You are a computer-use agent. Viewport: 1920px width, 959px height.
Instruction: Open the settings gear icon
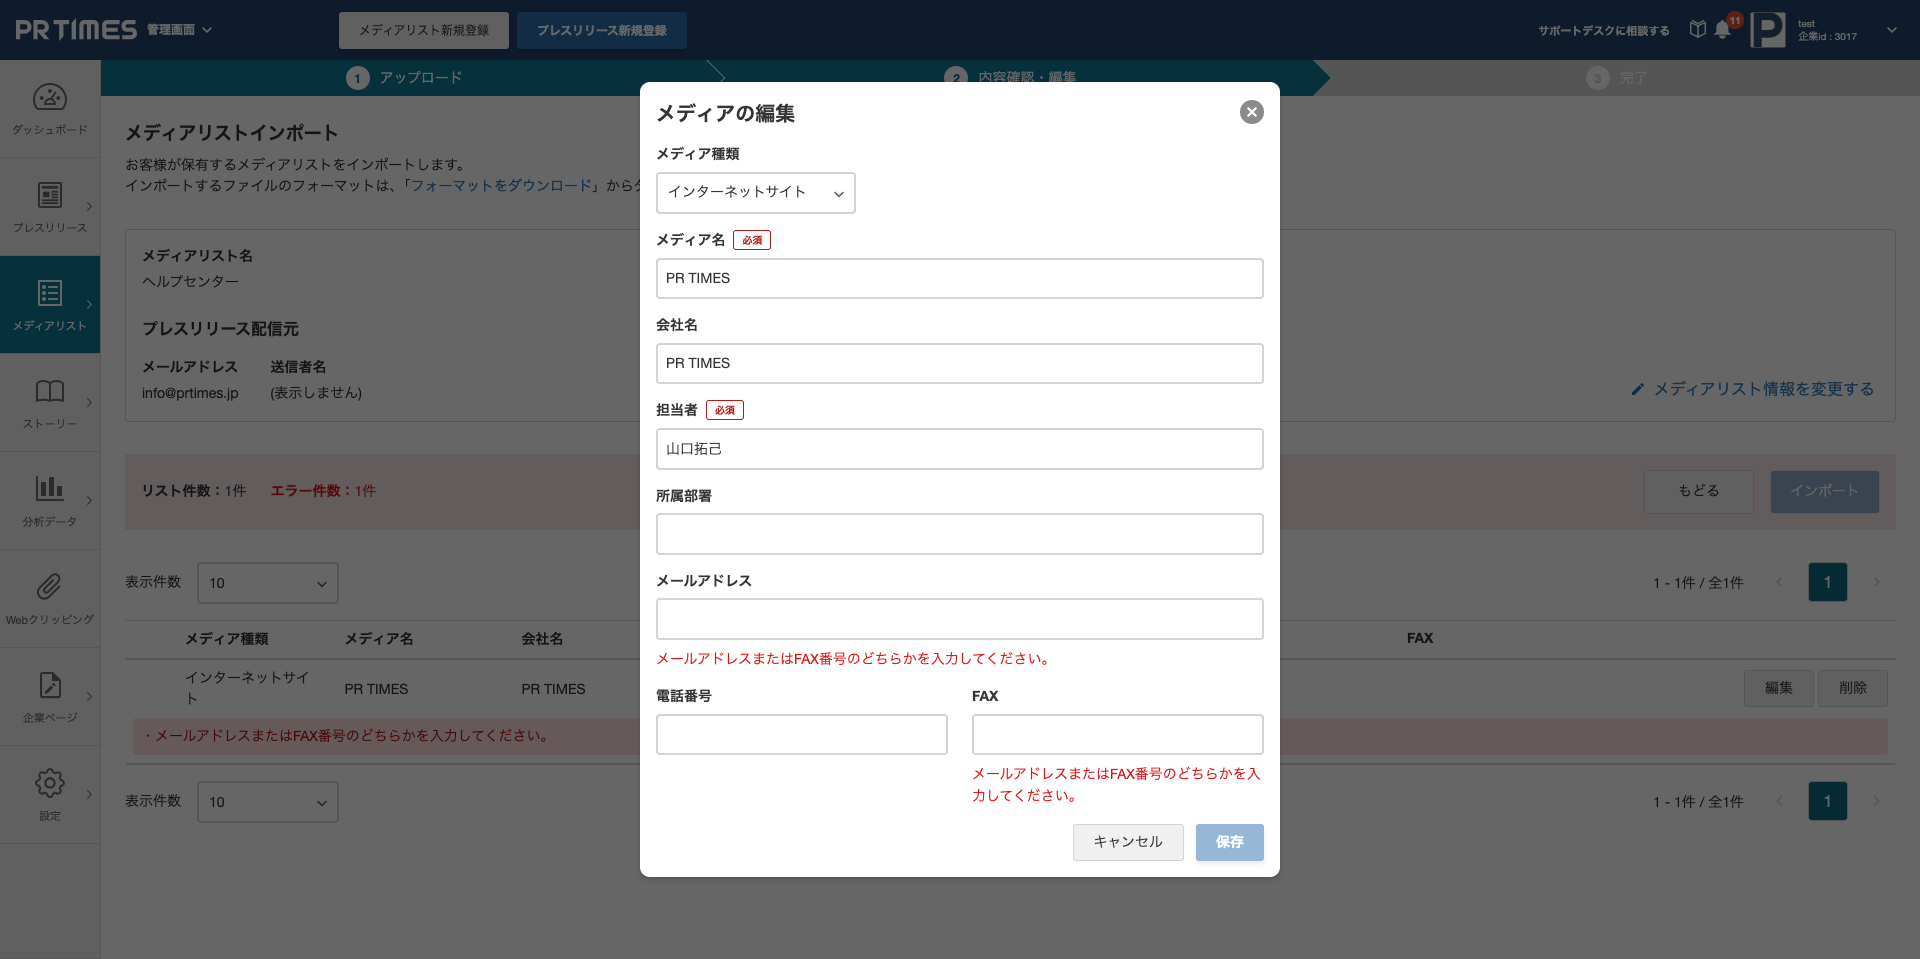click(50, 783)
